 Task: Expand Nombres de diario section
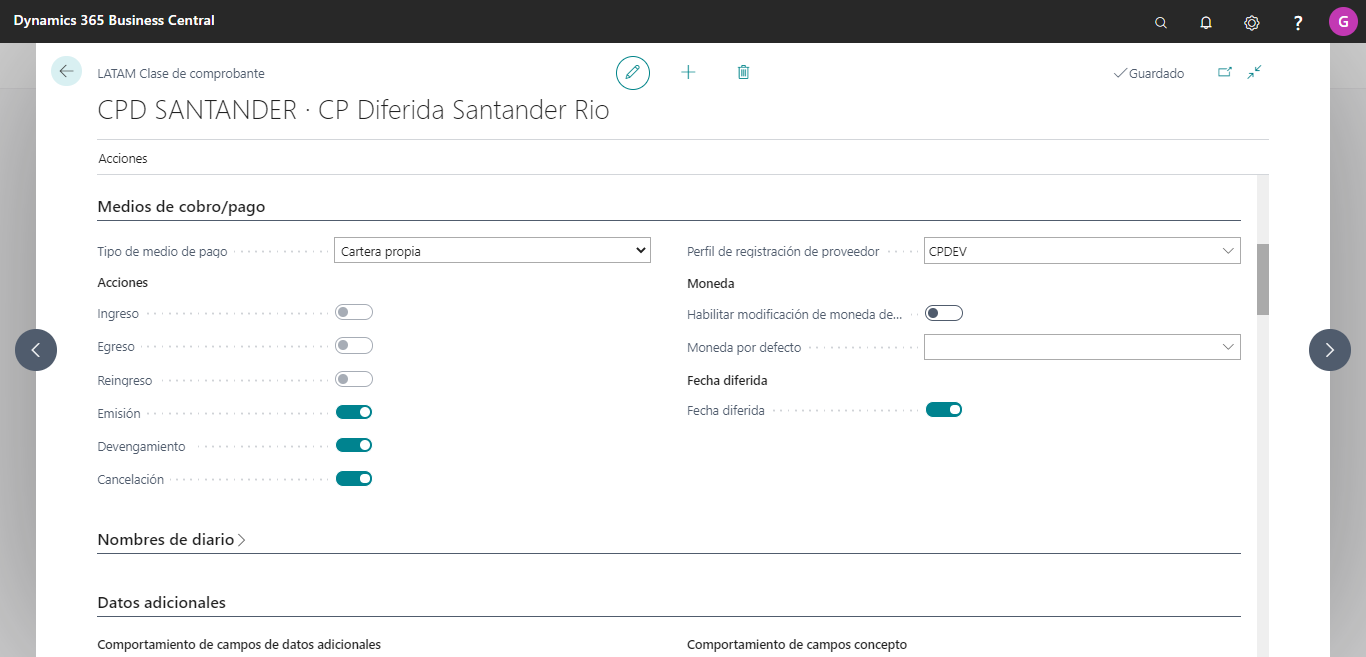(171, 539)
